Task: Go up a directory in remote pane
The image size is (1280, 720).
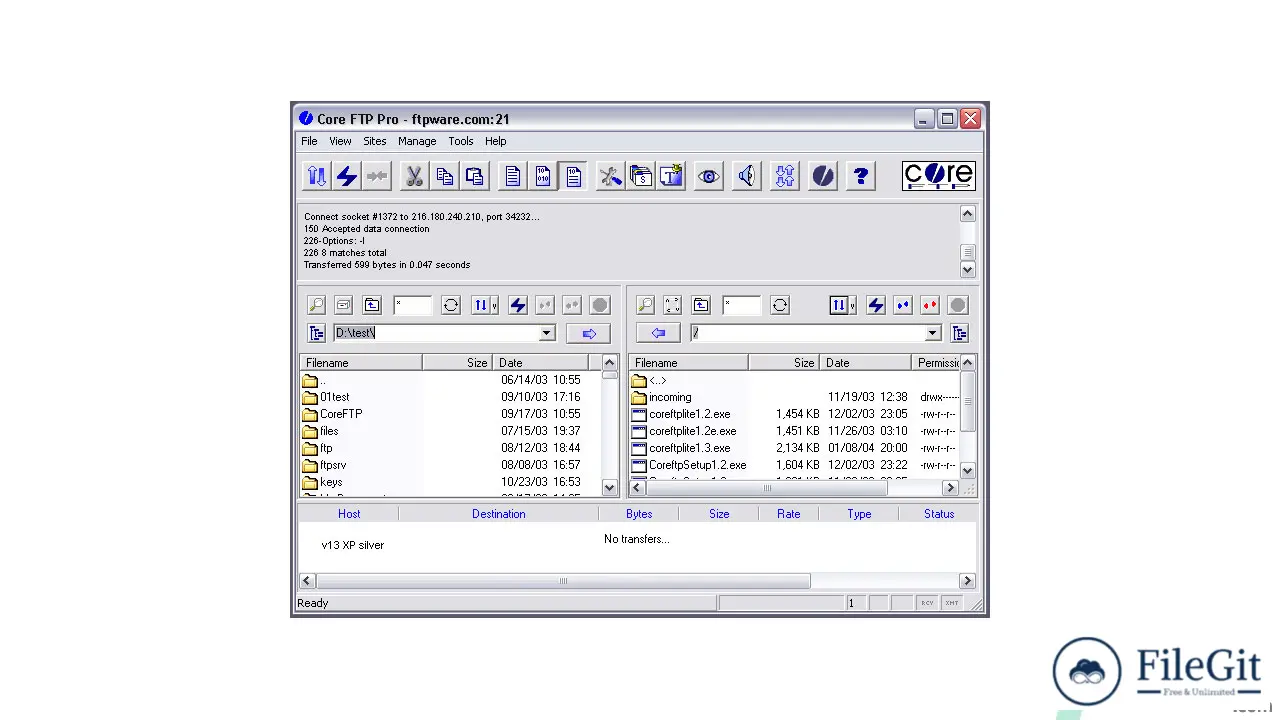Action: [x=700, y=305]
